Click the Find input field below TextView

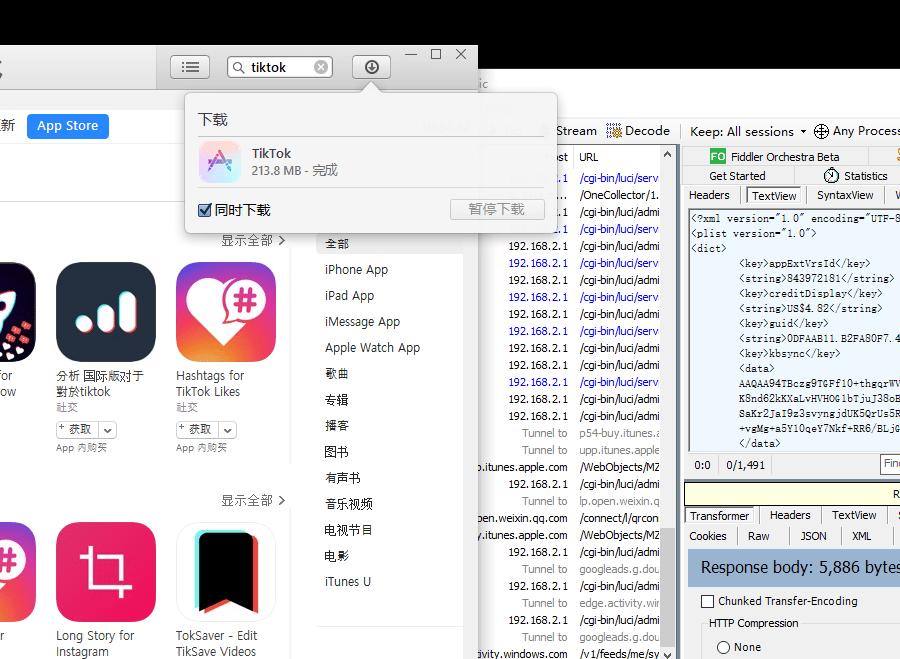889,464
